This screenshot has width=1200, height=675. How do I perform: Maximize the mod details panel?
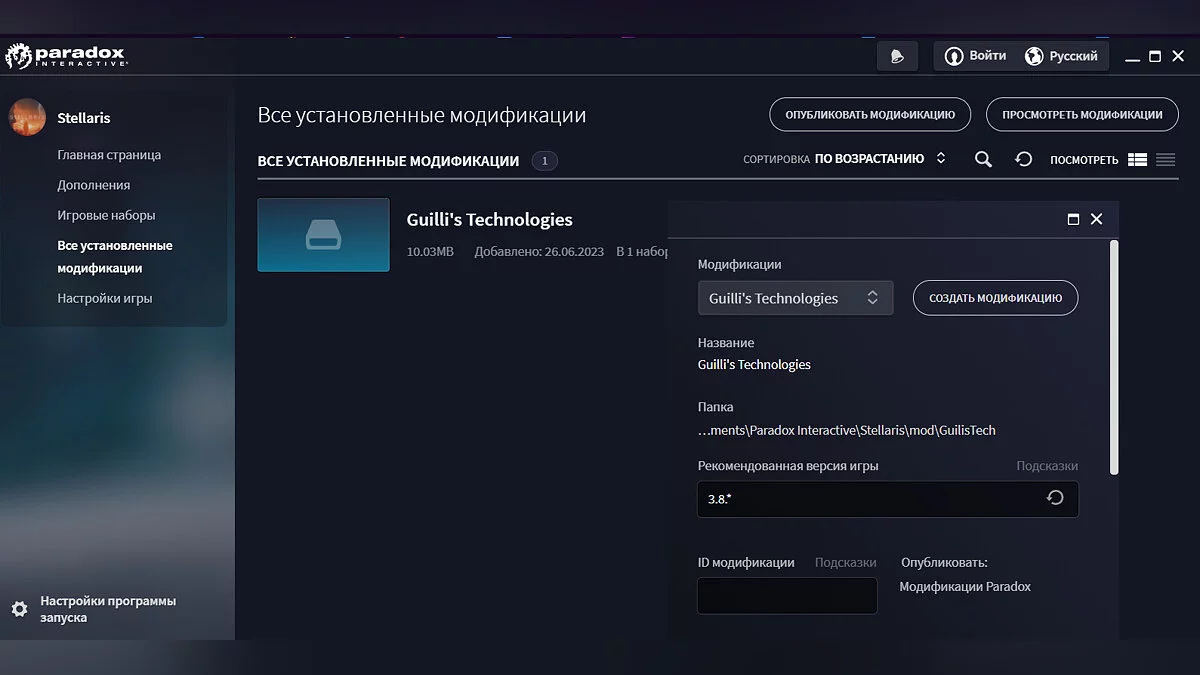(1073, 219)
